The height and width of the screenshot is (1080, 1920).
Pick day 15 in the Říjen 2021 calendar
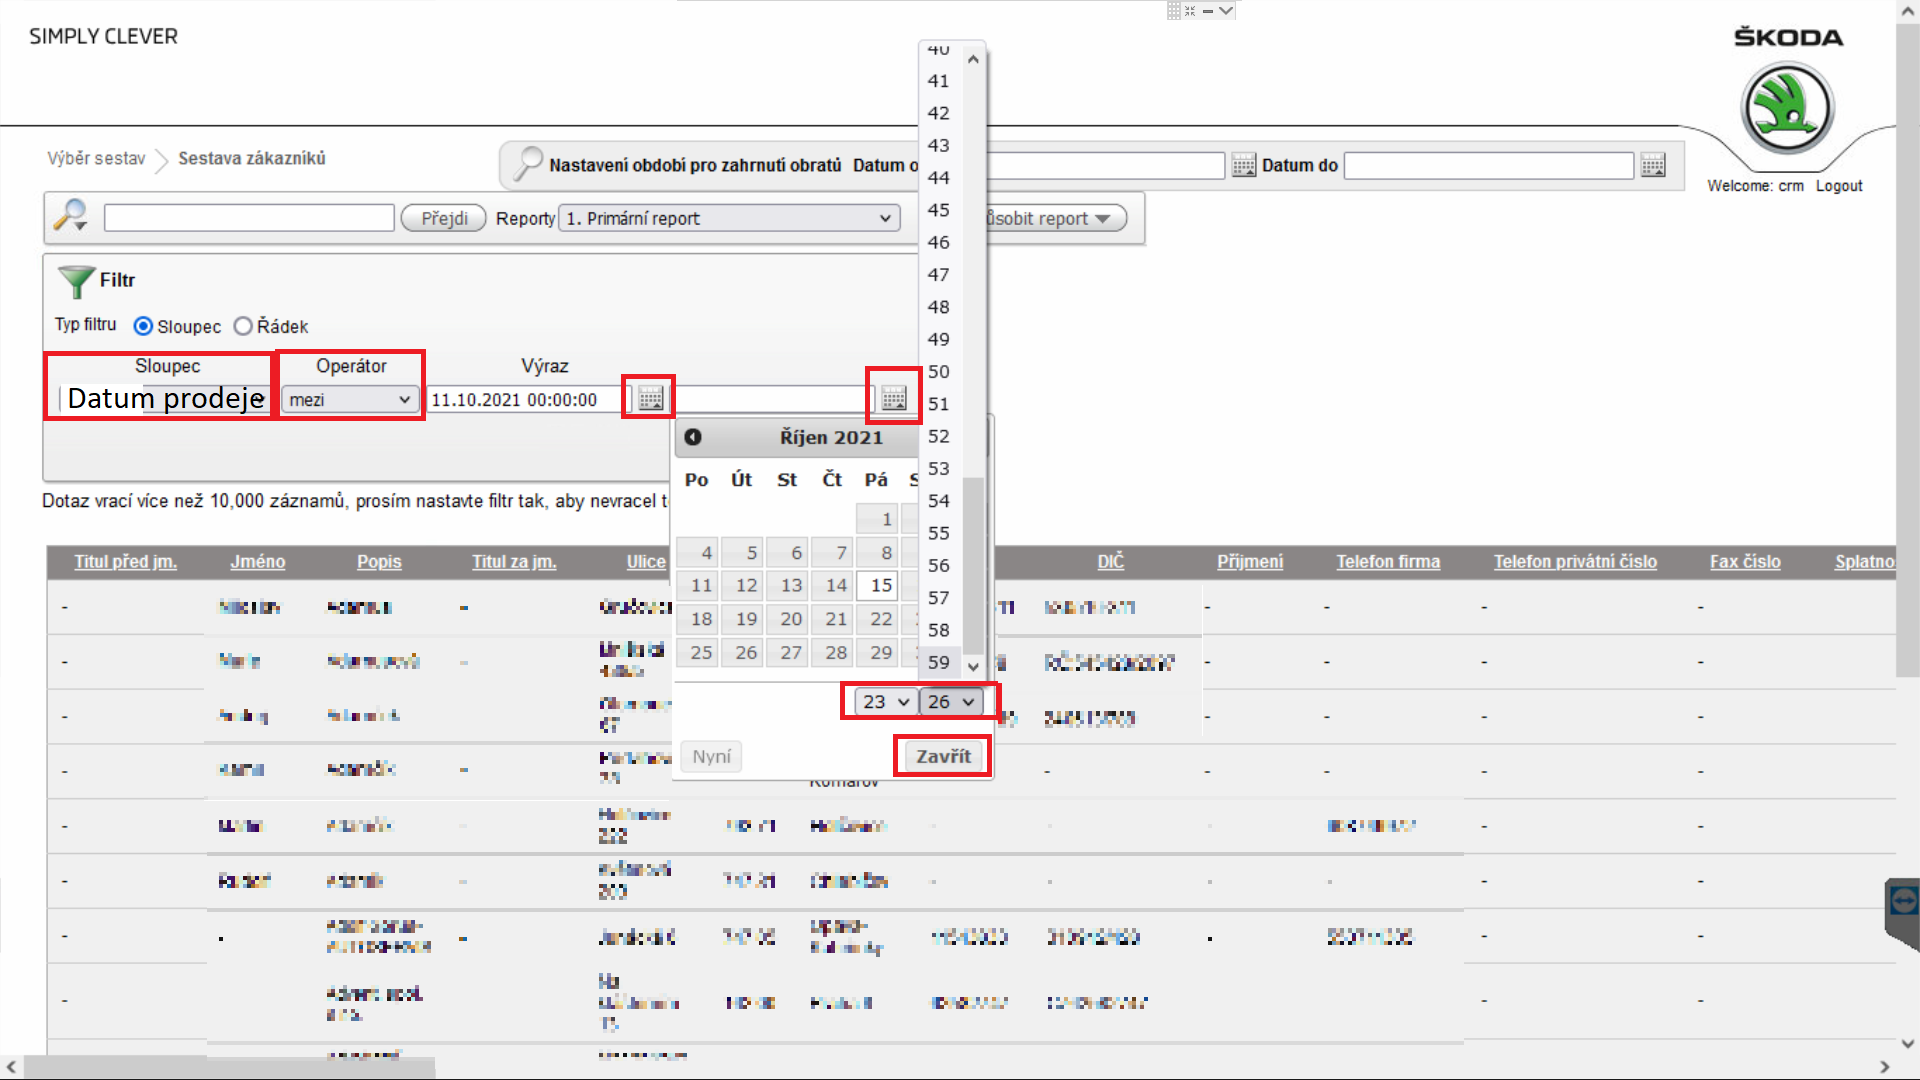pos(880,585)
